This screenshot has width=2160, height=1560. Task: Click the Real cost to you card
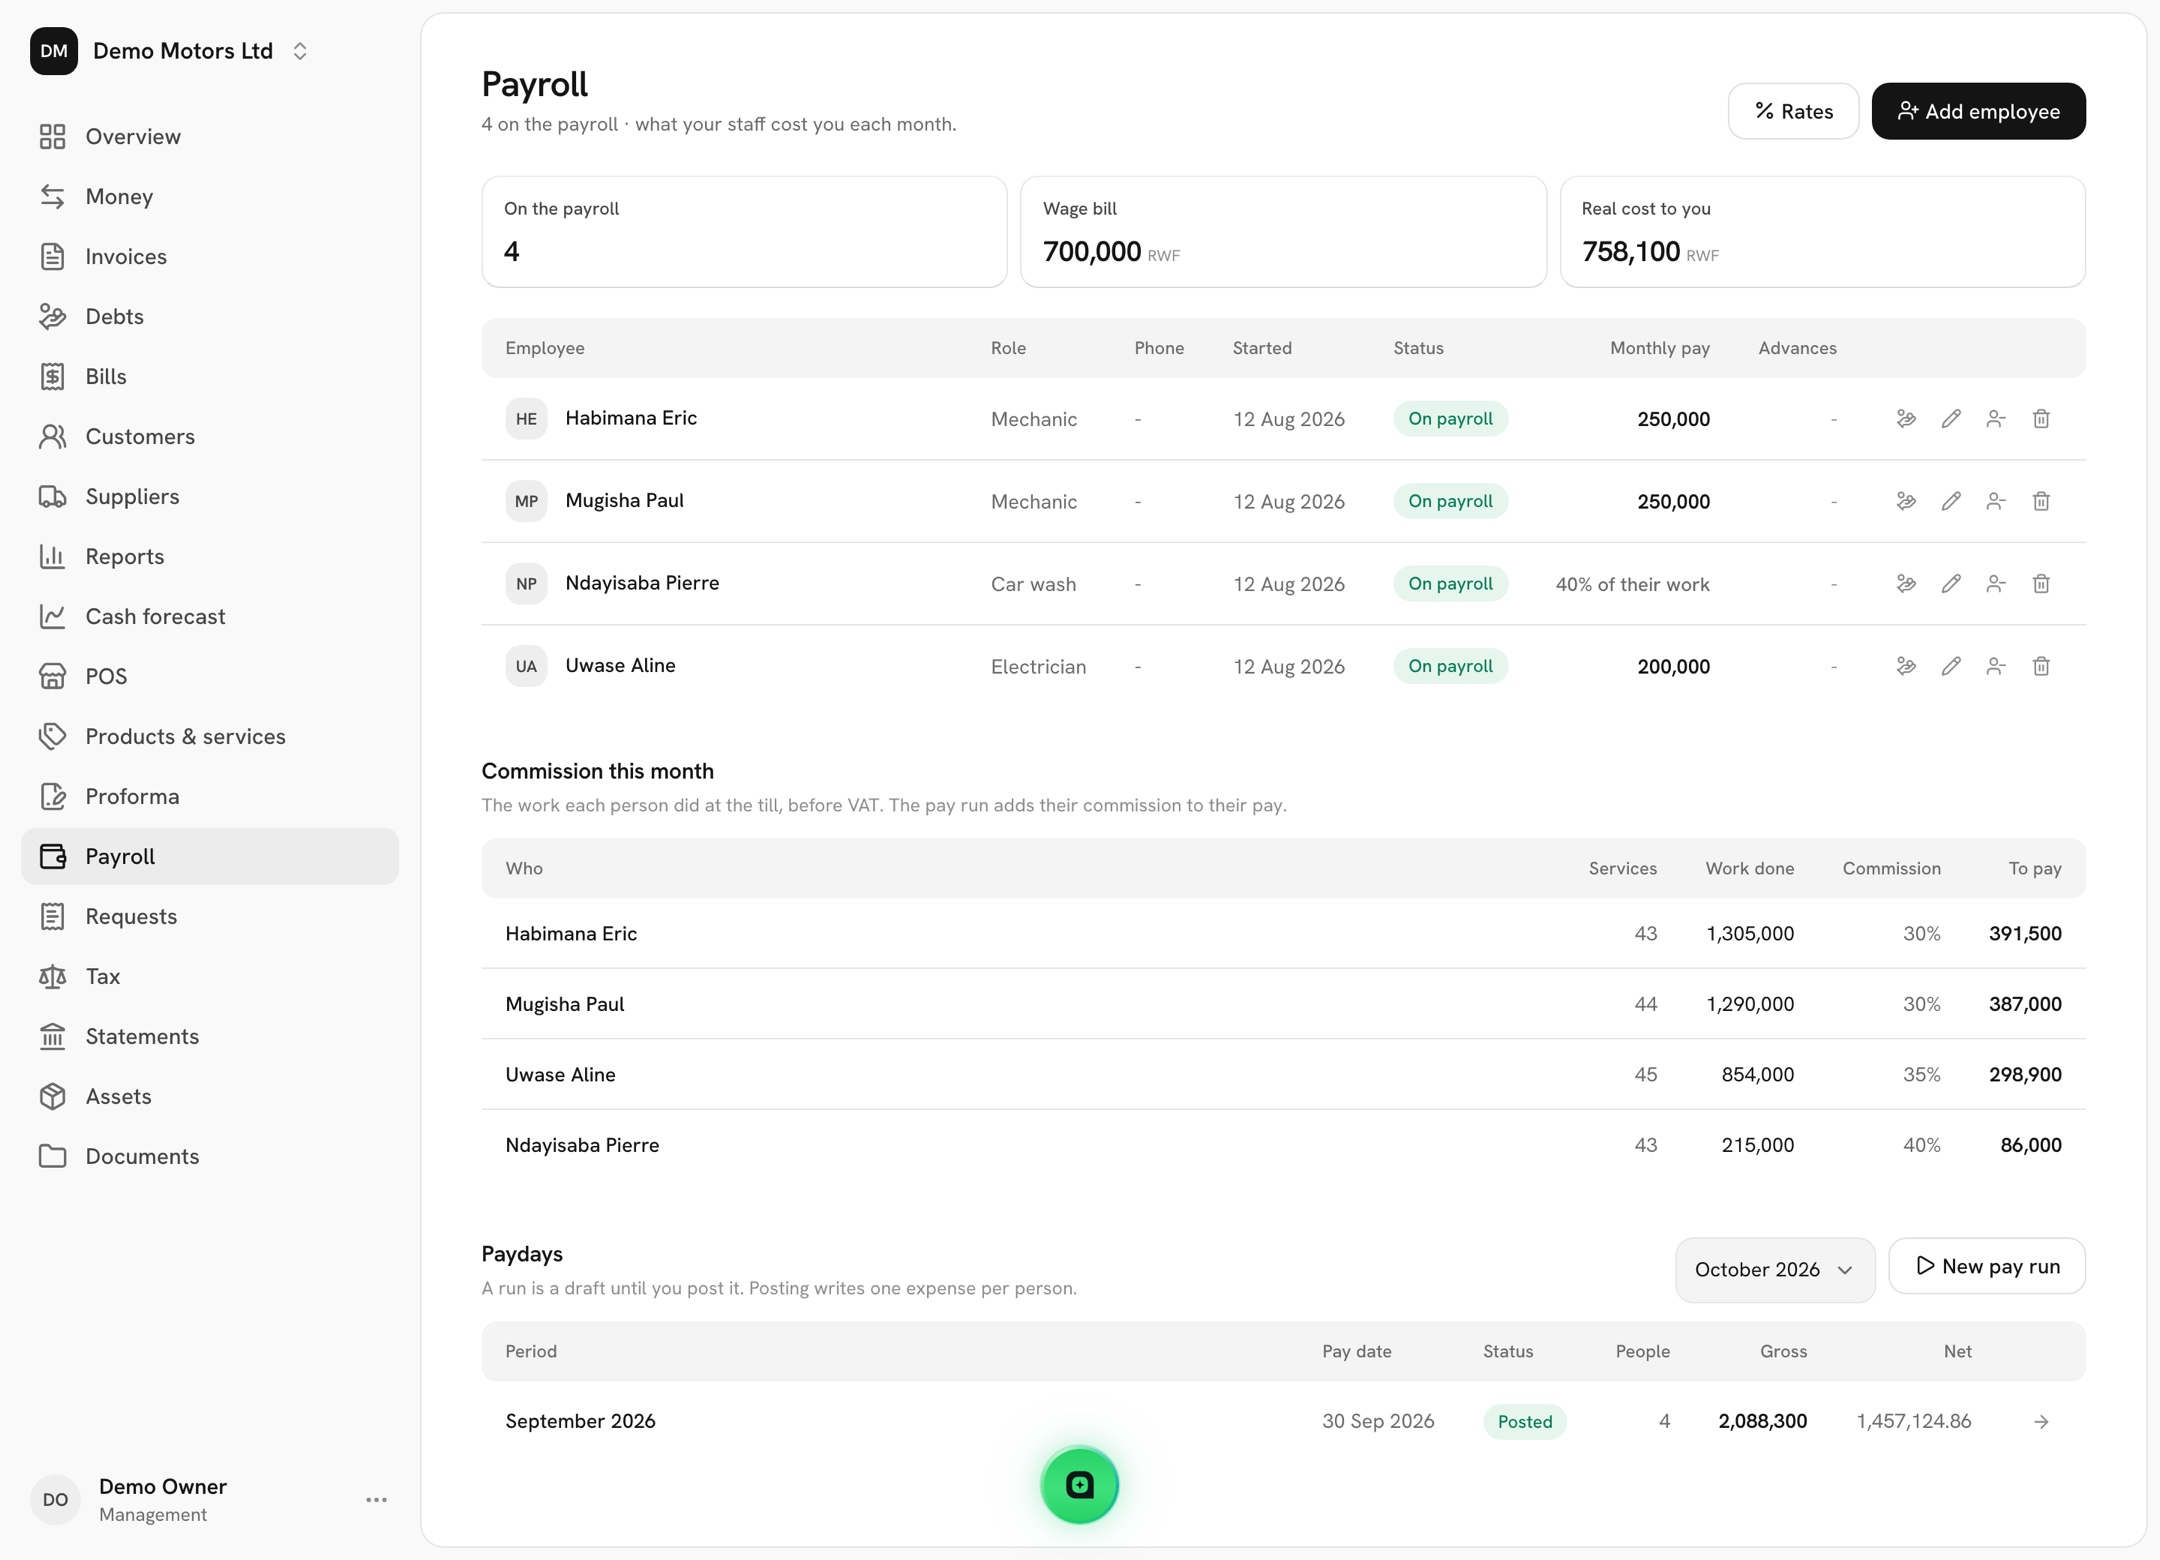click(1822, 232)
